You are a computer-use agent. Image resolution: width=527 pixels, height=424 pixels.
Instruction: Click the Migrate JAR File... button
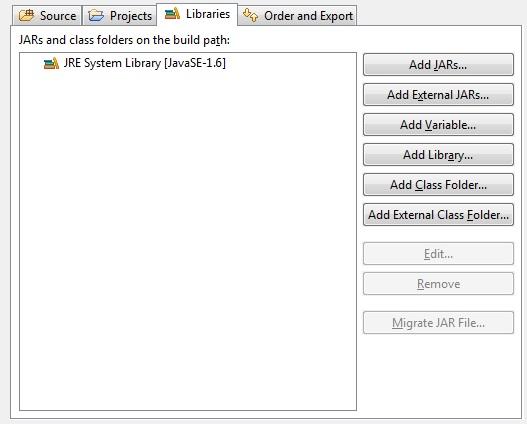[438, 323]
